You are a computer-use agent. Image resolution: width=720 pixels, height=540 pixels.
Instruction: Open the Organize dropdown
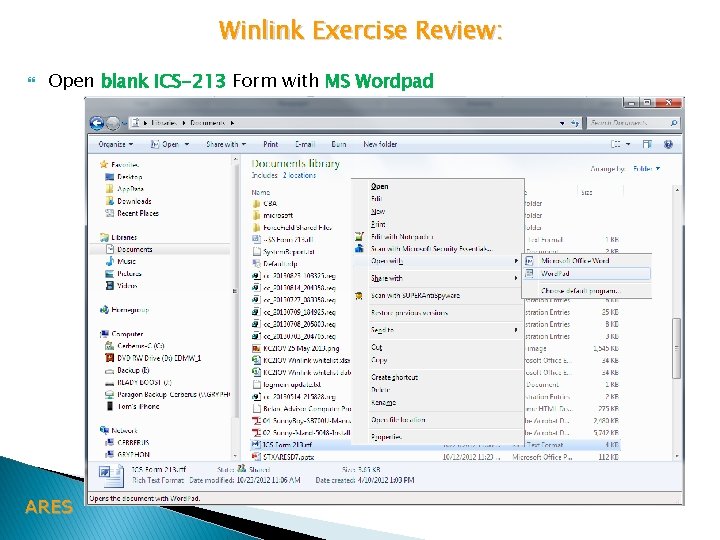(x=116, y=144)
